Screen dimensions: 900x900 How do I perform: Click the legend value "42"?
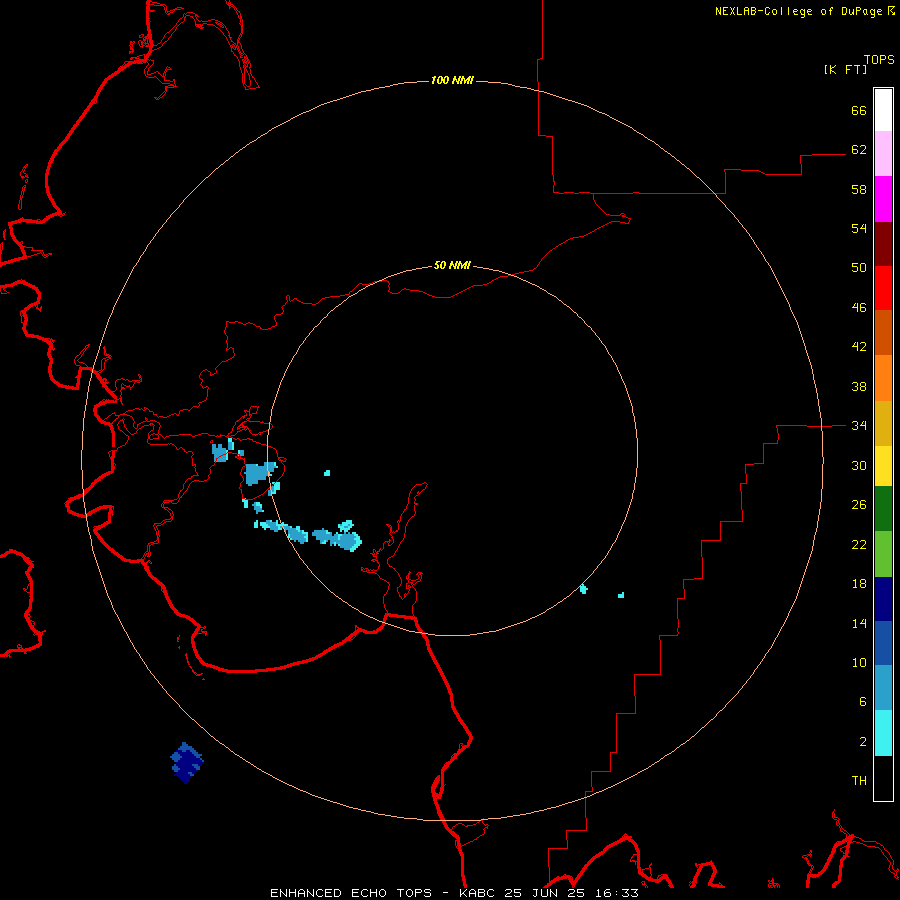[x=859, y=347]
